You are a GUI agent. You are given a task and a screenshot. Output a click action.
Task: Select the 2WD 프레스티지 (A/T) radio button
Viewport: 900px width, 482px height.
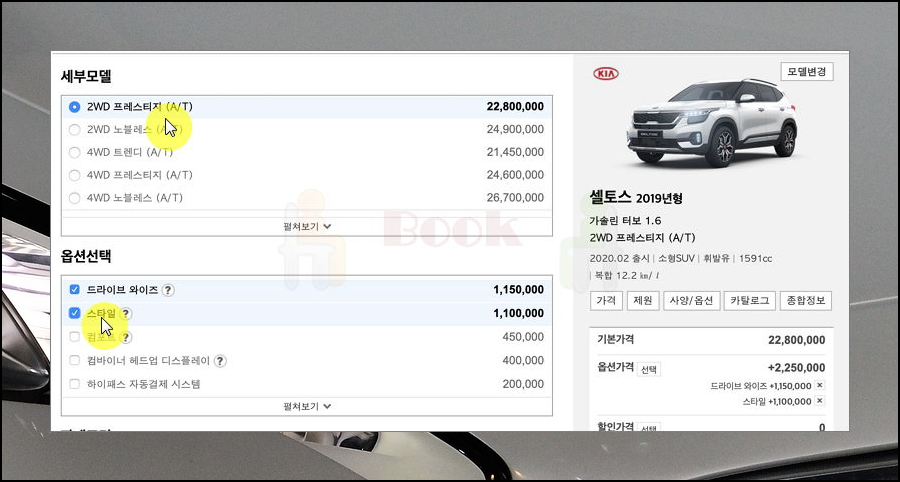pyautogui.click(x=74, y=107)
